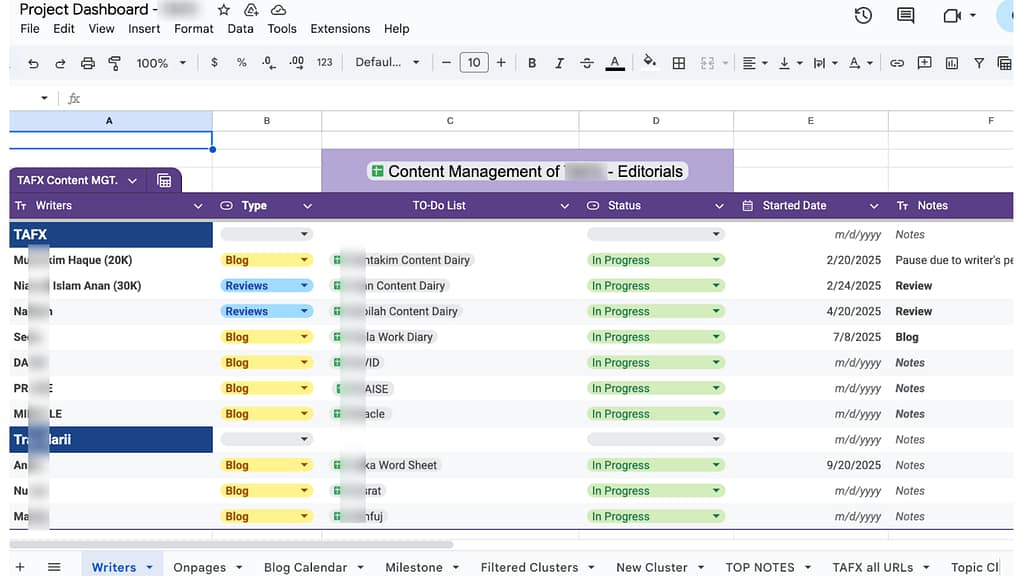Open the cell fill color picker
Viewport: 1023px width, 576px height.
pyautogui.click(x=650, y=63)
